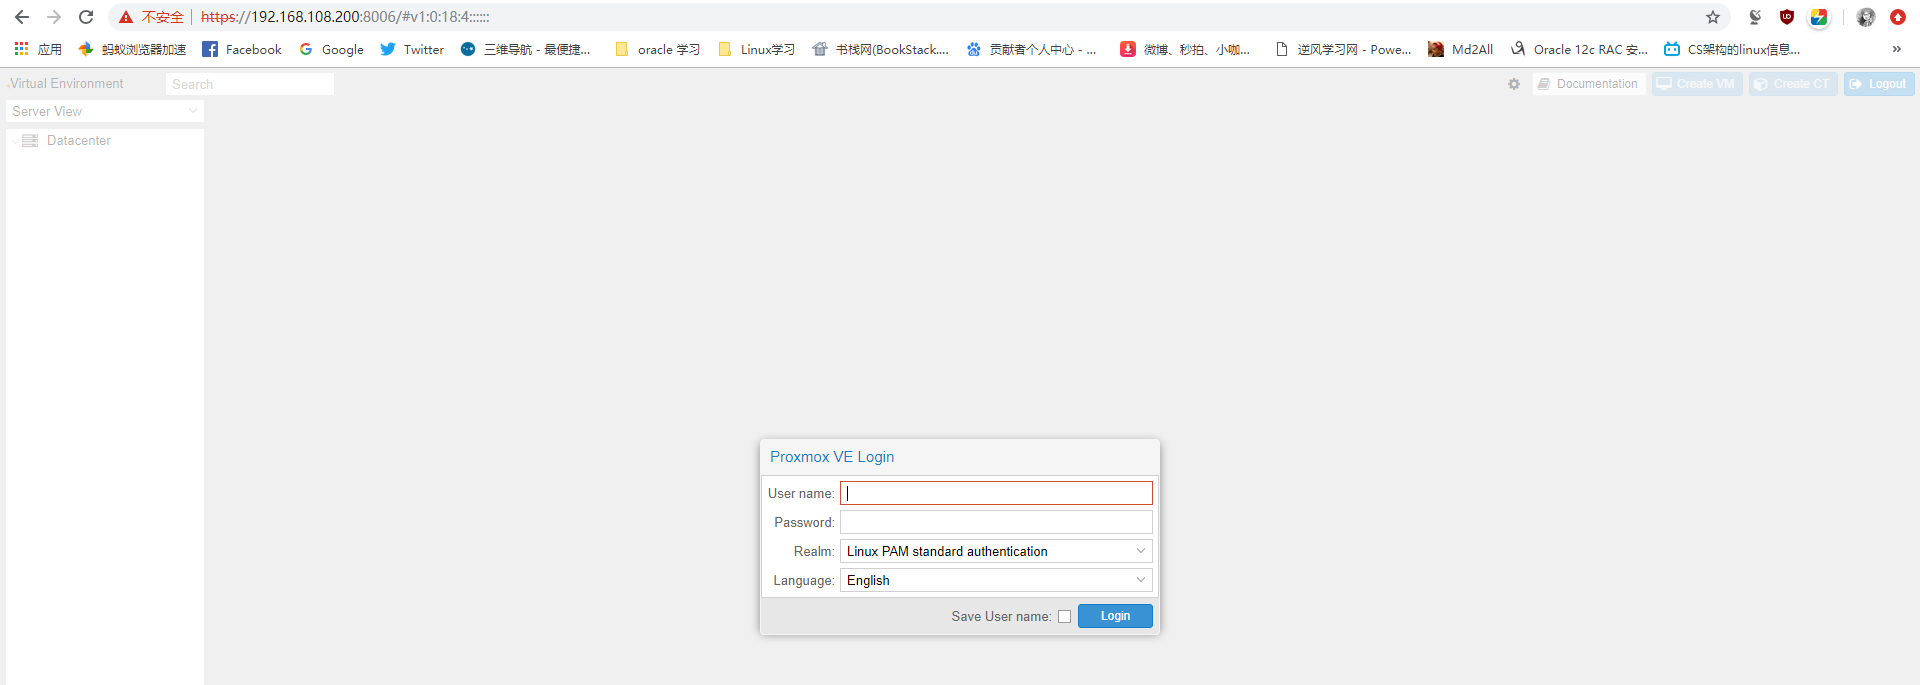Open the Server View selector
The width and height of the screenshot is (1920, 685).
[x=104, y=111]
